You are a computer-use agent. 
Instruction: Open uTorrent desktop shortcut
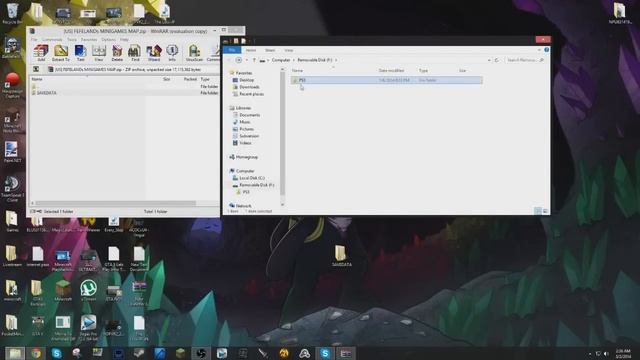point(88,291)
